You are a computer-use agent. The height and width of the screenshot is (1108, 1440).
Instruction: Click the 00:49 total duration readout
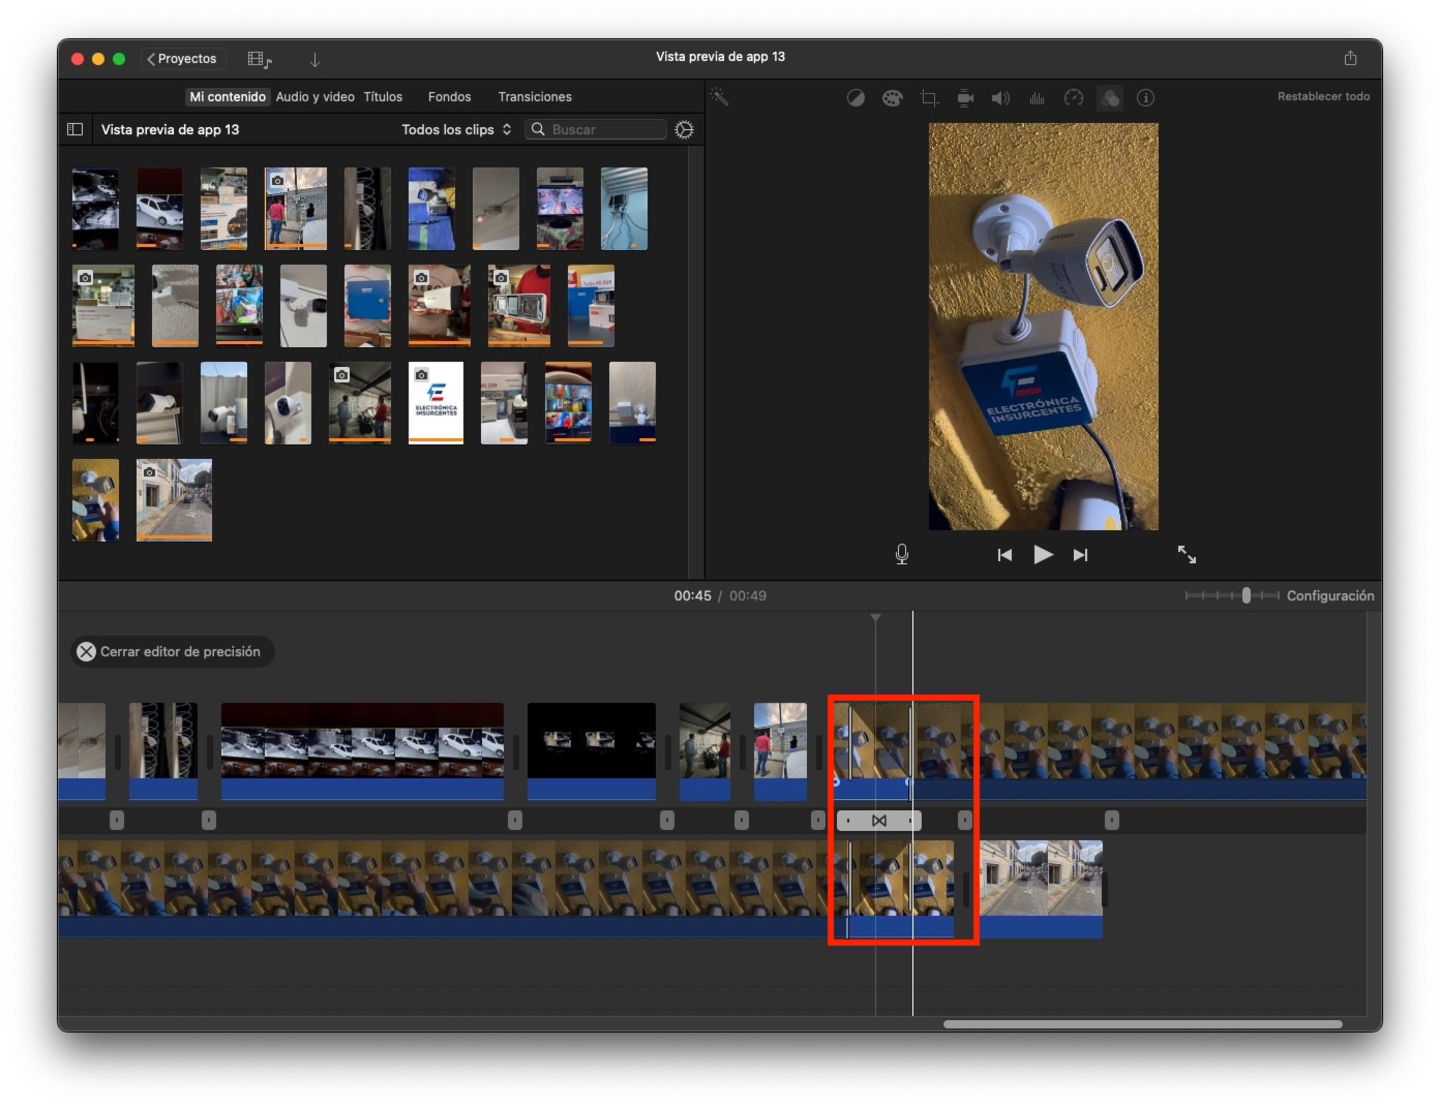748,595
